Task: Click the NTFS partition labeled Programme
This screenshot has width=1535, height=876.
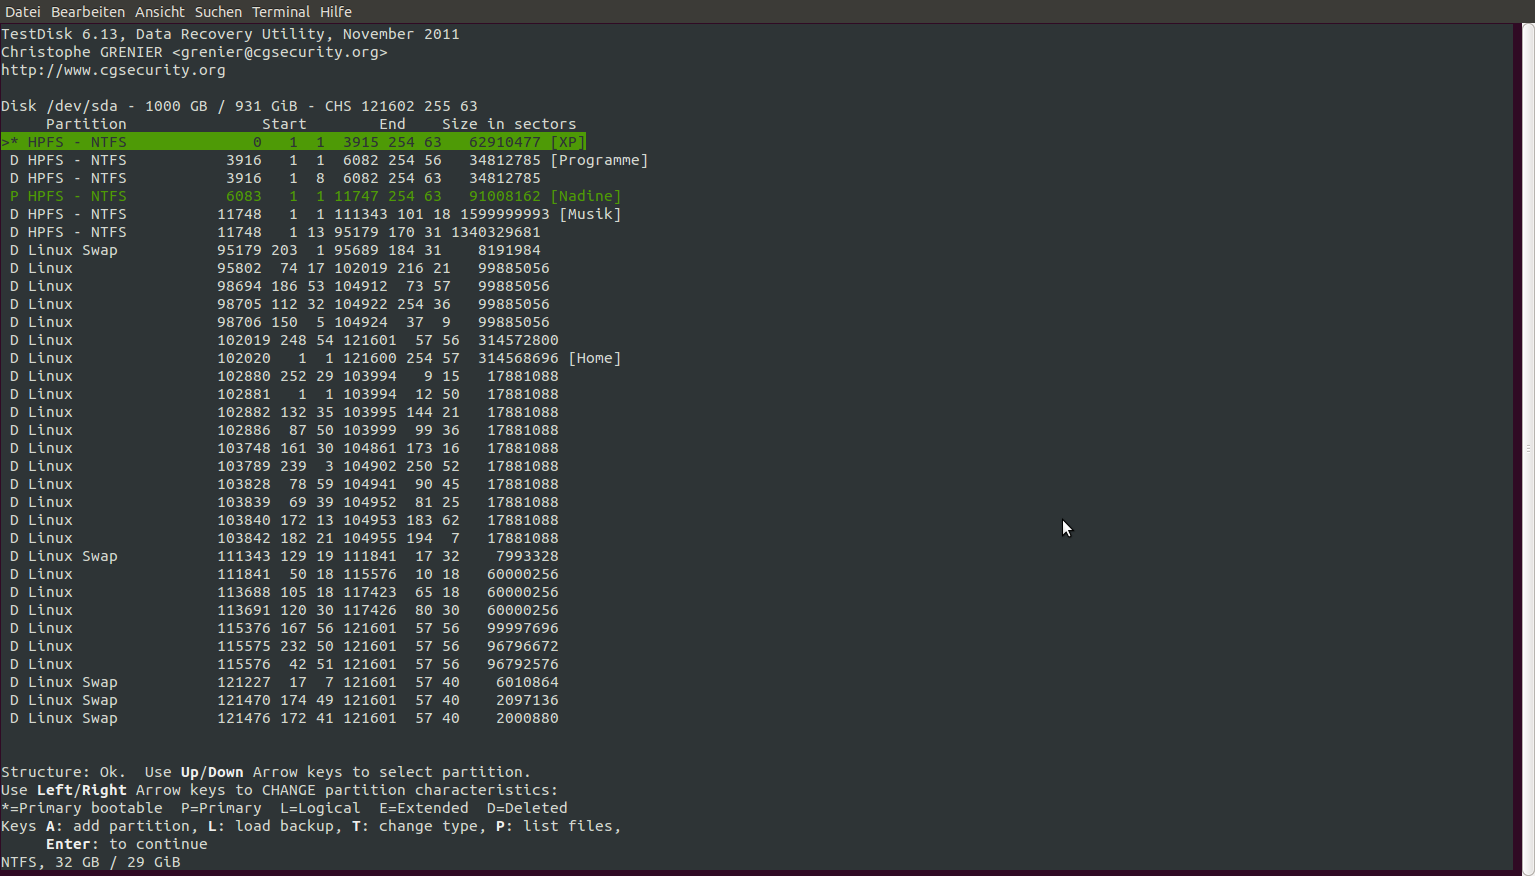Action: [329, 160]
